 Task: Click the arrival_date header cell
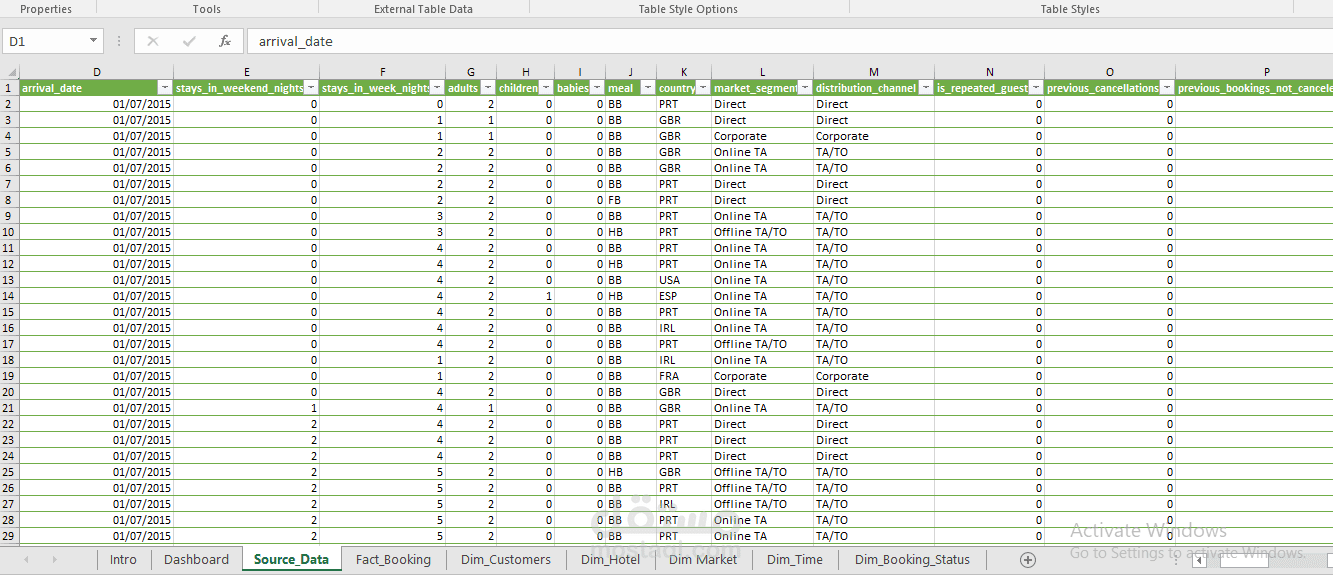coord(96,88)
